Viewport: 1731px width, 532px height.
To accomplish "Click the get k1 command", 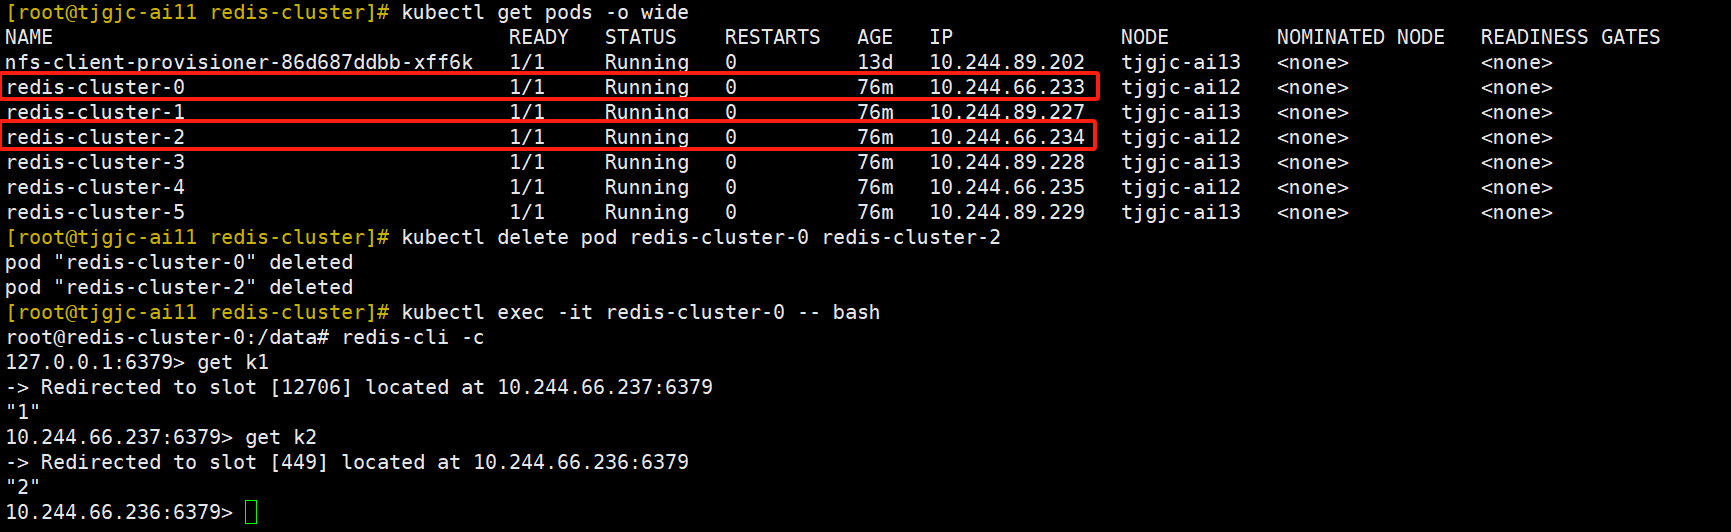I will click(233, 362).
